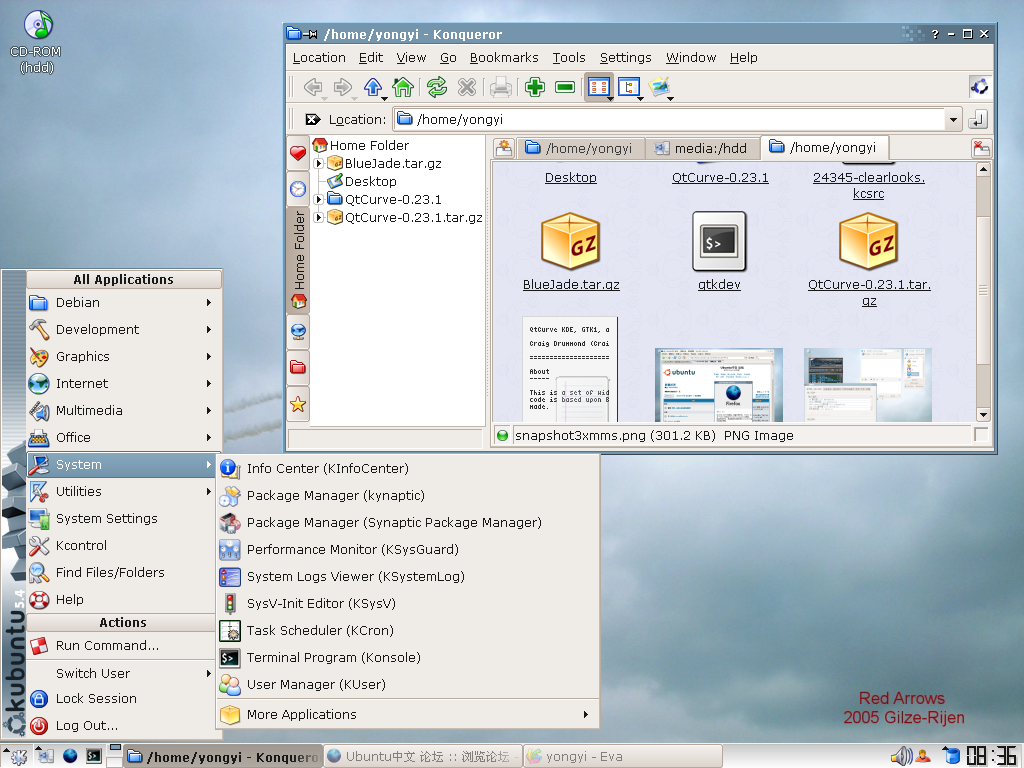Open the 24345-clearlooks.kcsrc file link

[x=869, y=185]
